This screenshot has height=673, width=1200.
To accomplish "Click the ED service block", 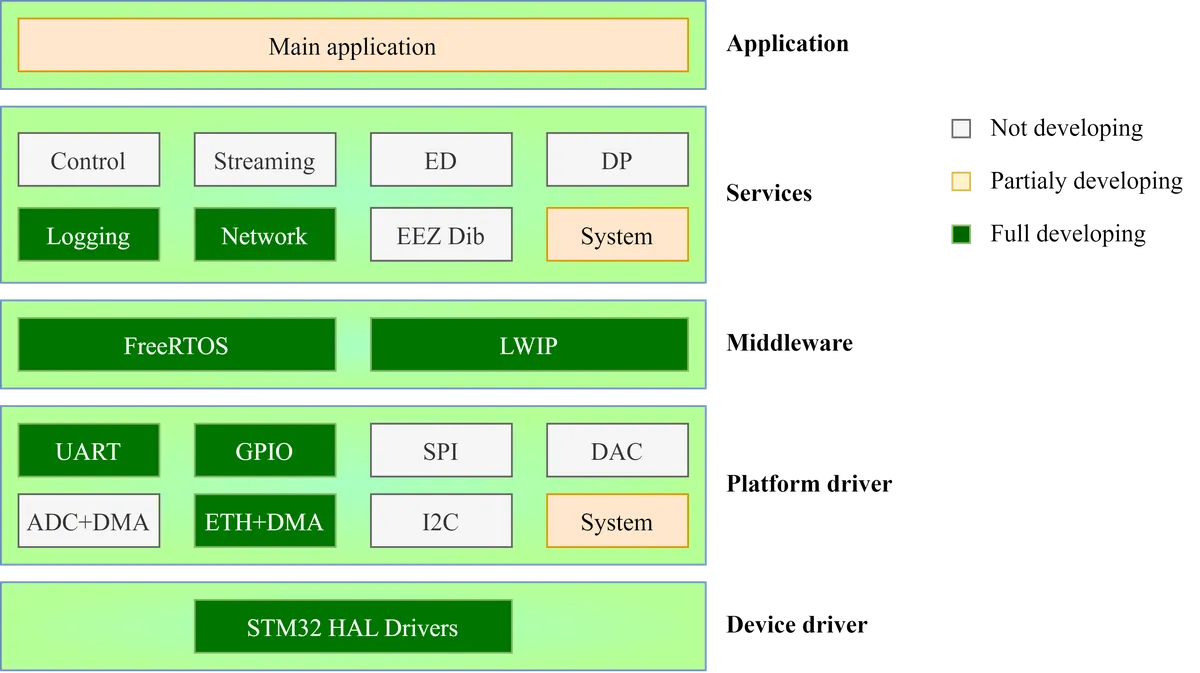I will tap(441, 160).
